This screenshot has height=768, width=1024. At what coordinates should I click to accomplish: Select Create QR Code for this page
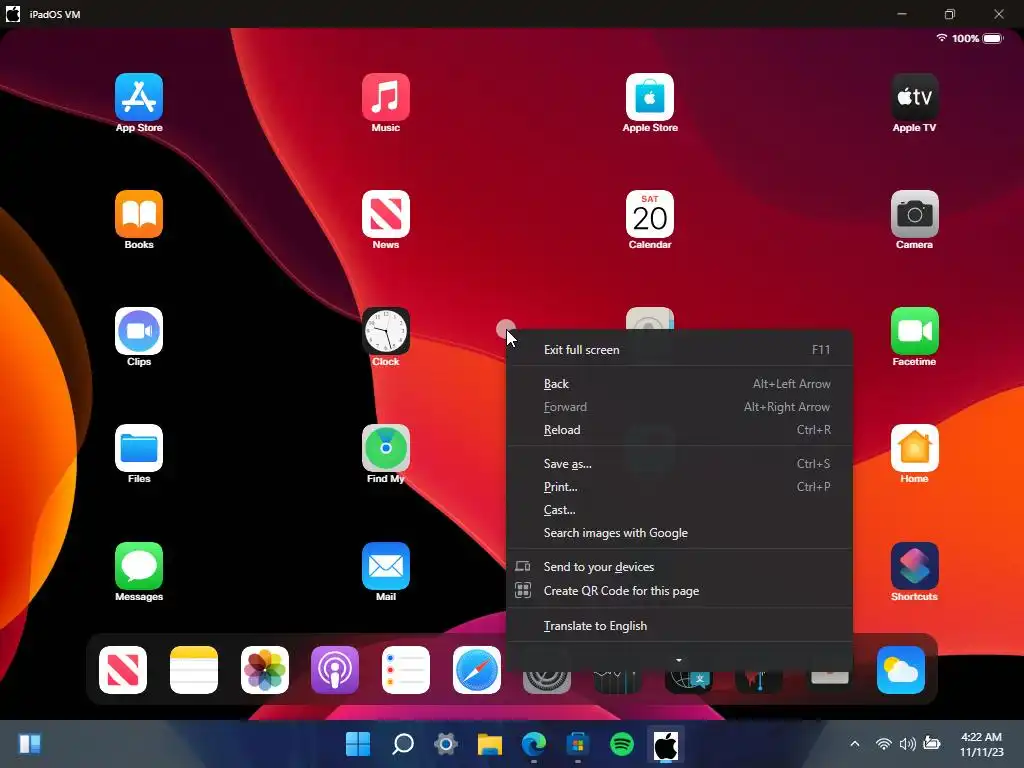coord(679,590)
